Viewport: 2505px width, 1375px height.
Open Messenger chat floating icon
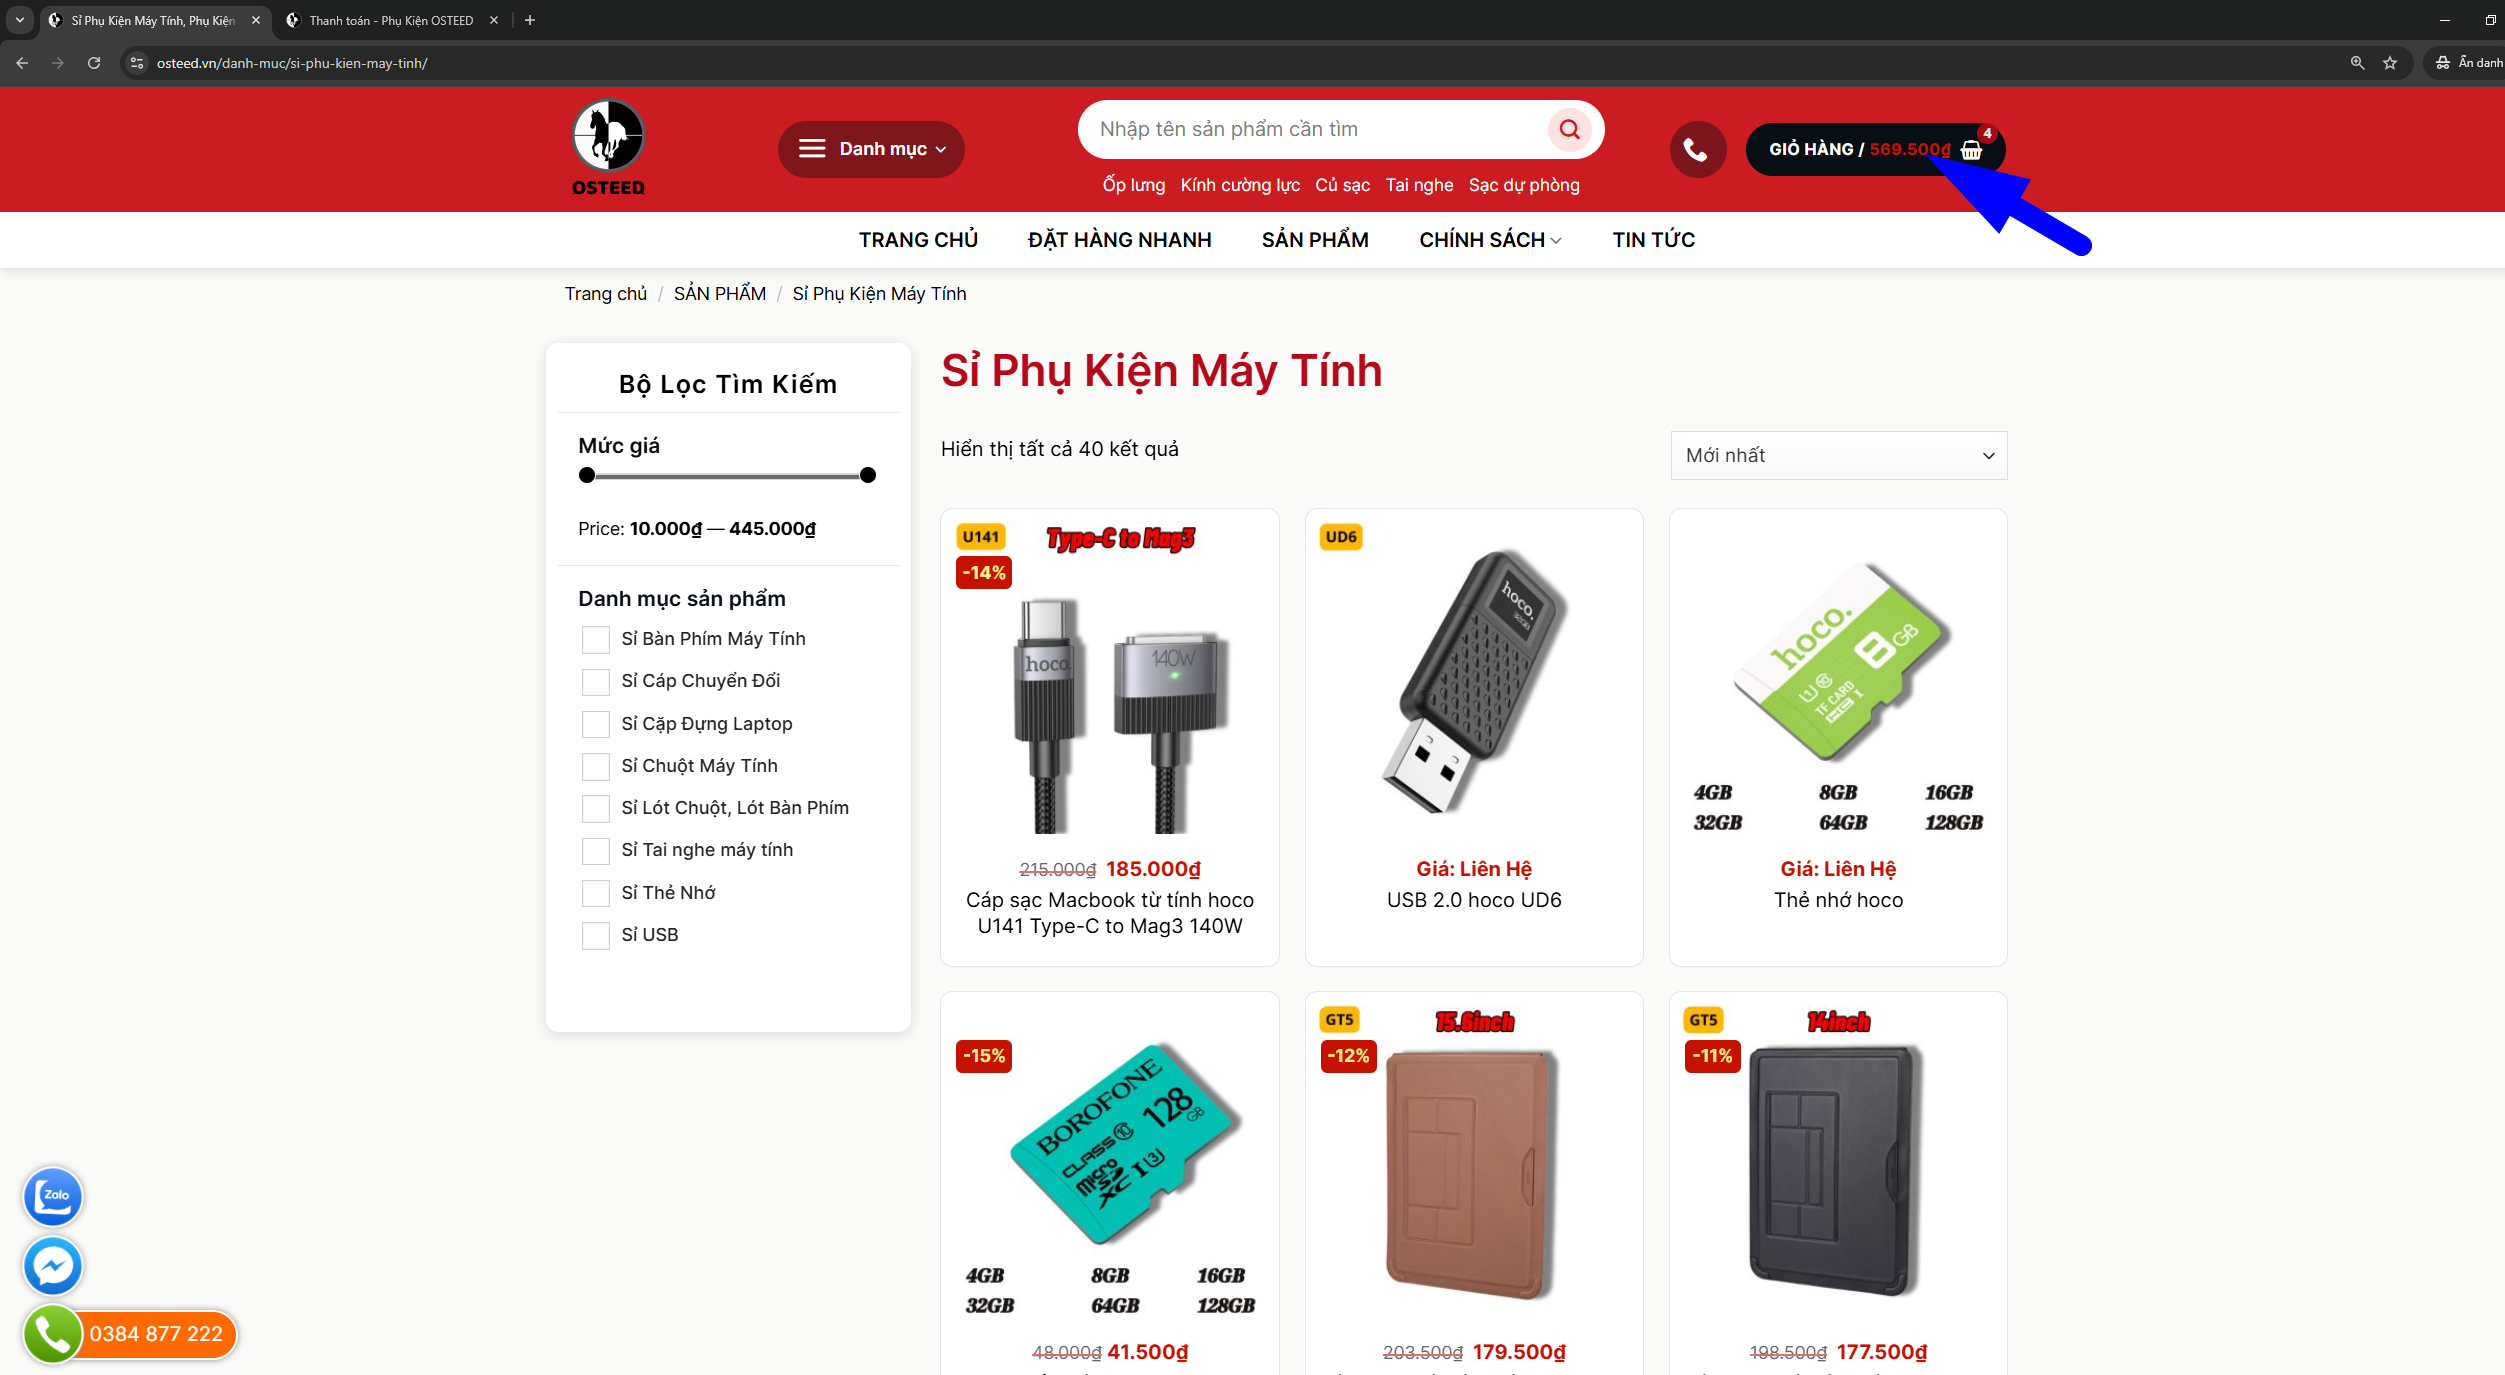pyautogui.click(x=53, y=1266)
